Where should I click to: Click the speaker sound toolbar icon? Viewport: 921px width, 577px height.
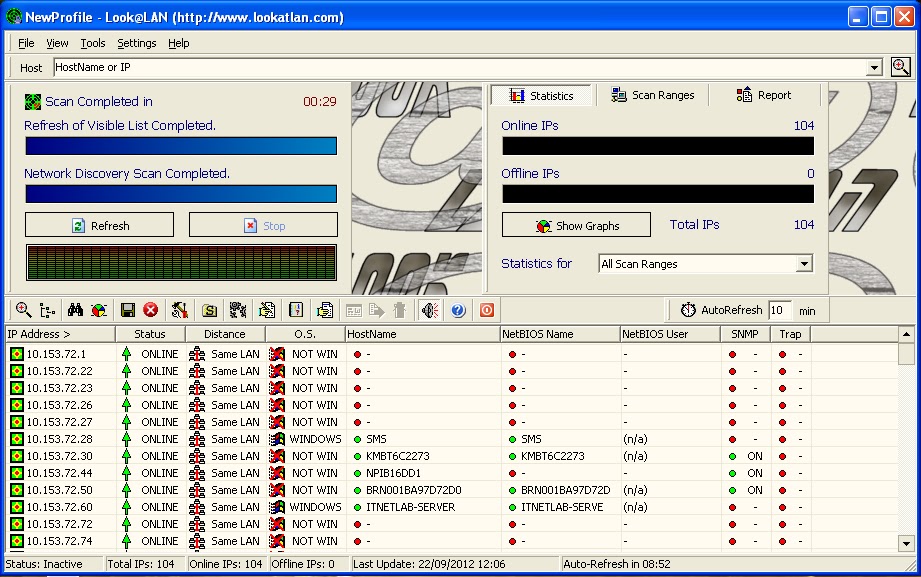click(x=429, y=311)
